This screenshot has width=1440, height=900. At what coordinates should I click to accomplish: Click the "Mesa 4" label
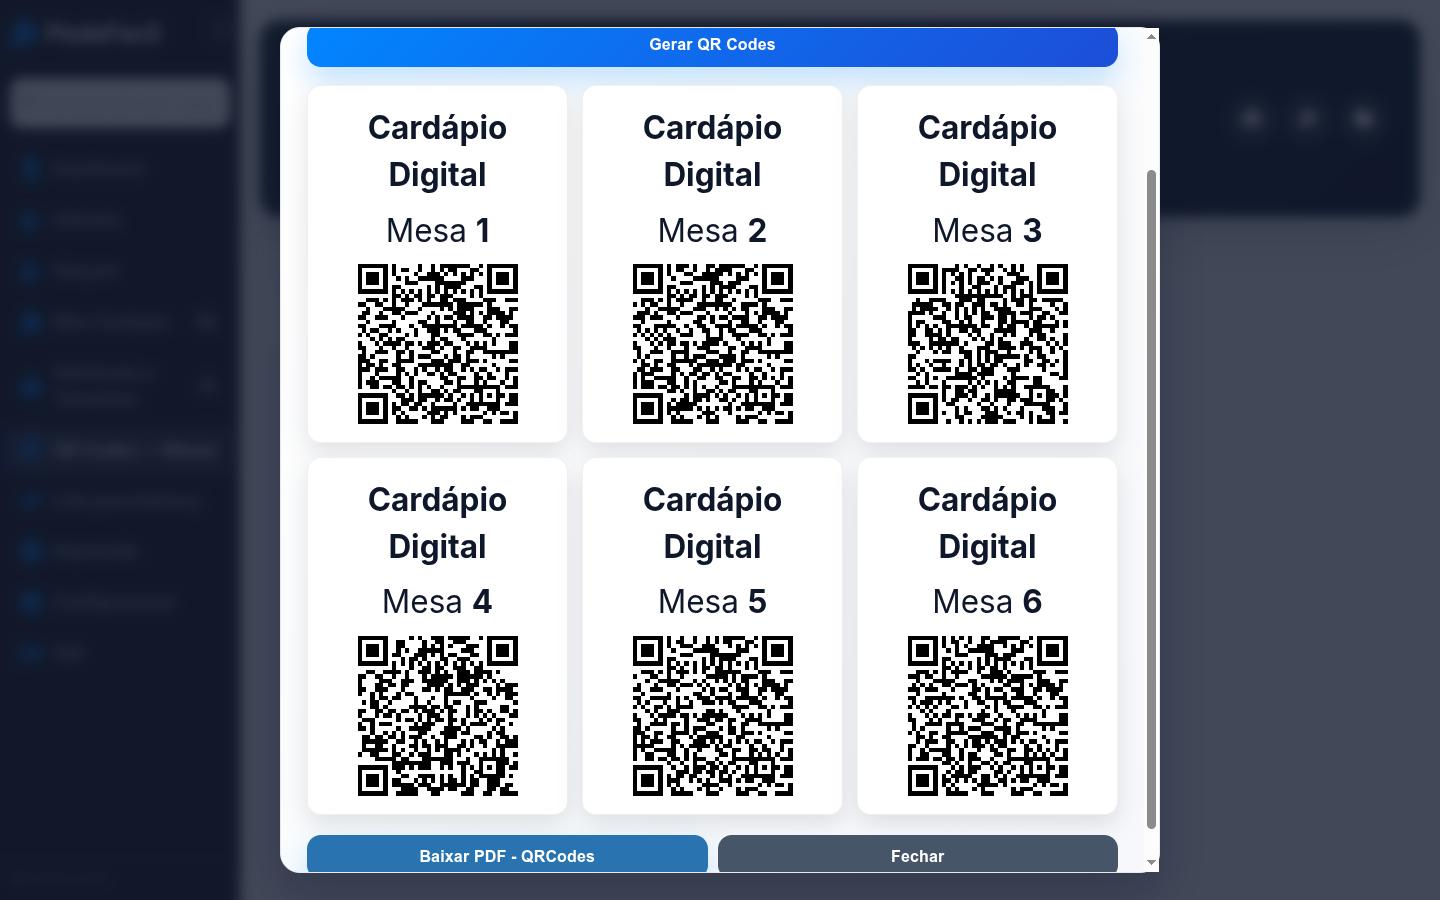pyautogui.click(x=438, y=601)
